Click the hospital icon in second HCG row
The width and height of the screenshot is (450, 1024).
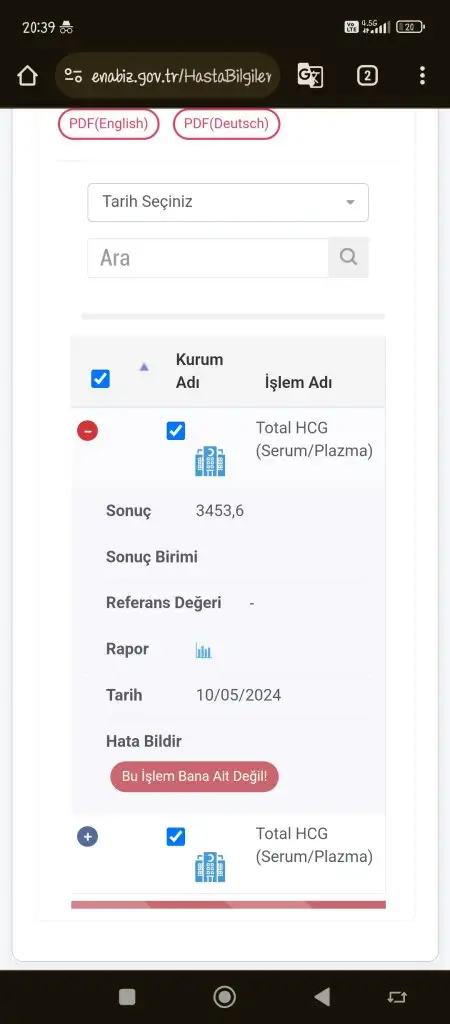[x=210, y=867]
